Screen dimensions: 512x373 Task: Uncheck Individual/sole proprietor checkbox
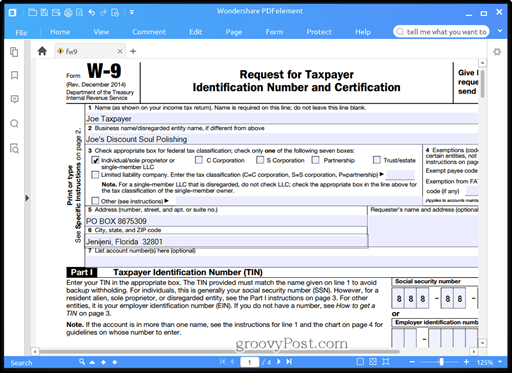click(95, 160)
